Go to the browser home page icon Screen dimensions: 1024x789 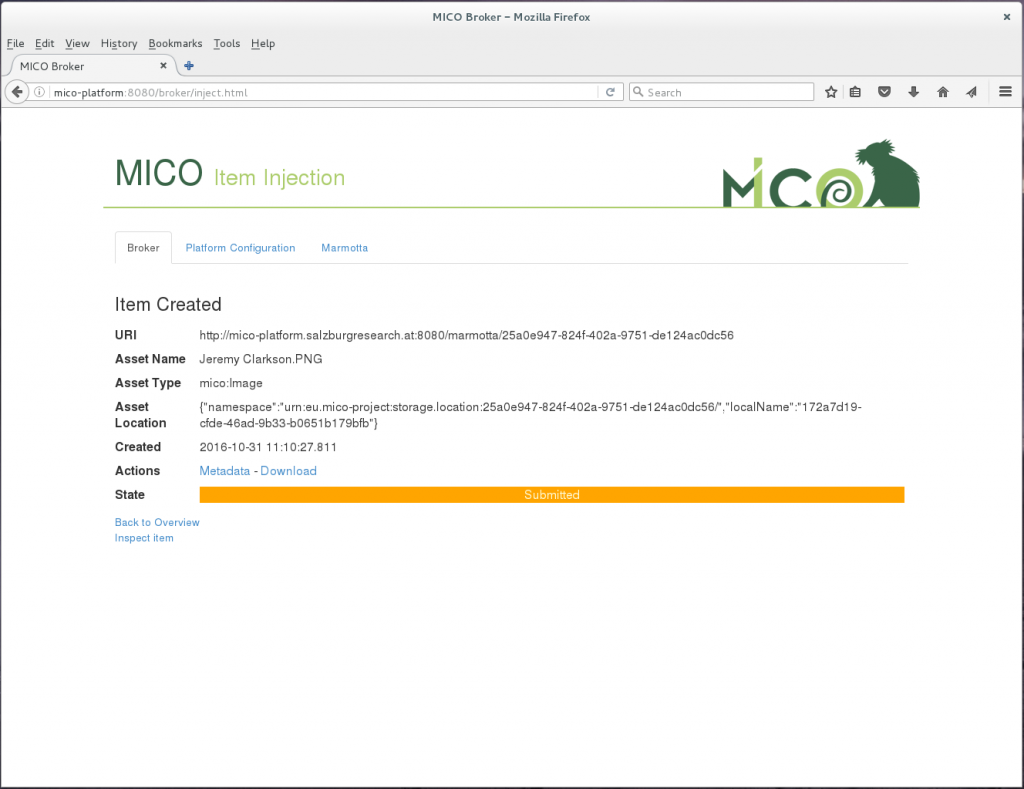point(942,91)
